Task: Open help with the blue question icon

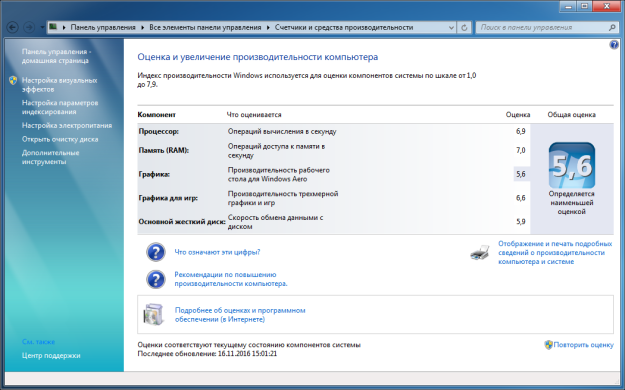Action: (614, 45)
